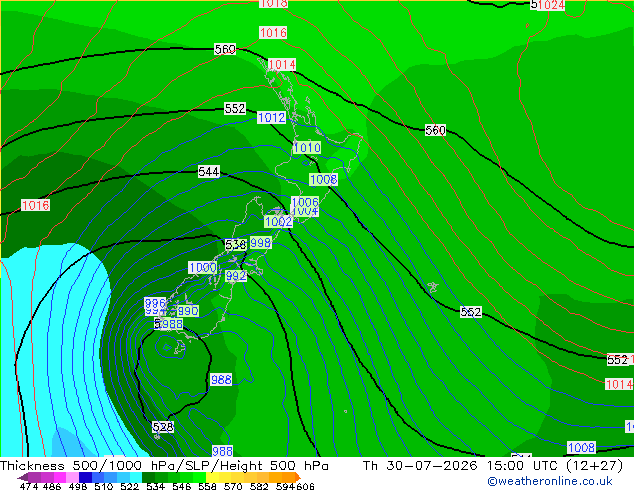Click the dark blue swatch in thickness legend
The height and width of the screenshot is (490, 634).
point(85,477)
